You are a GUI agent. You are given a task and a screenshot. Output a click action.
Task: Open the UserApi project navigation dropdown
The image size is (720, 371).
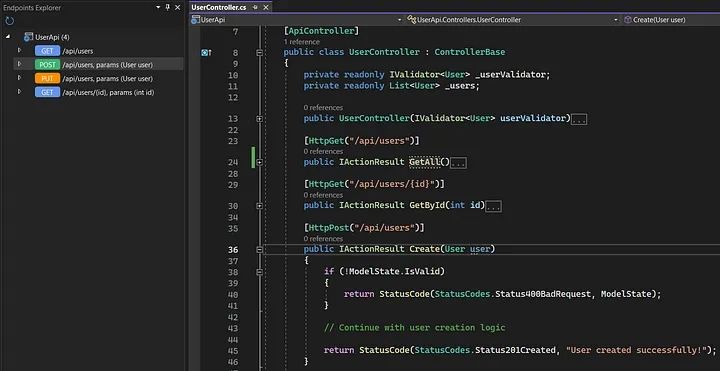[x=399, y=20]
